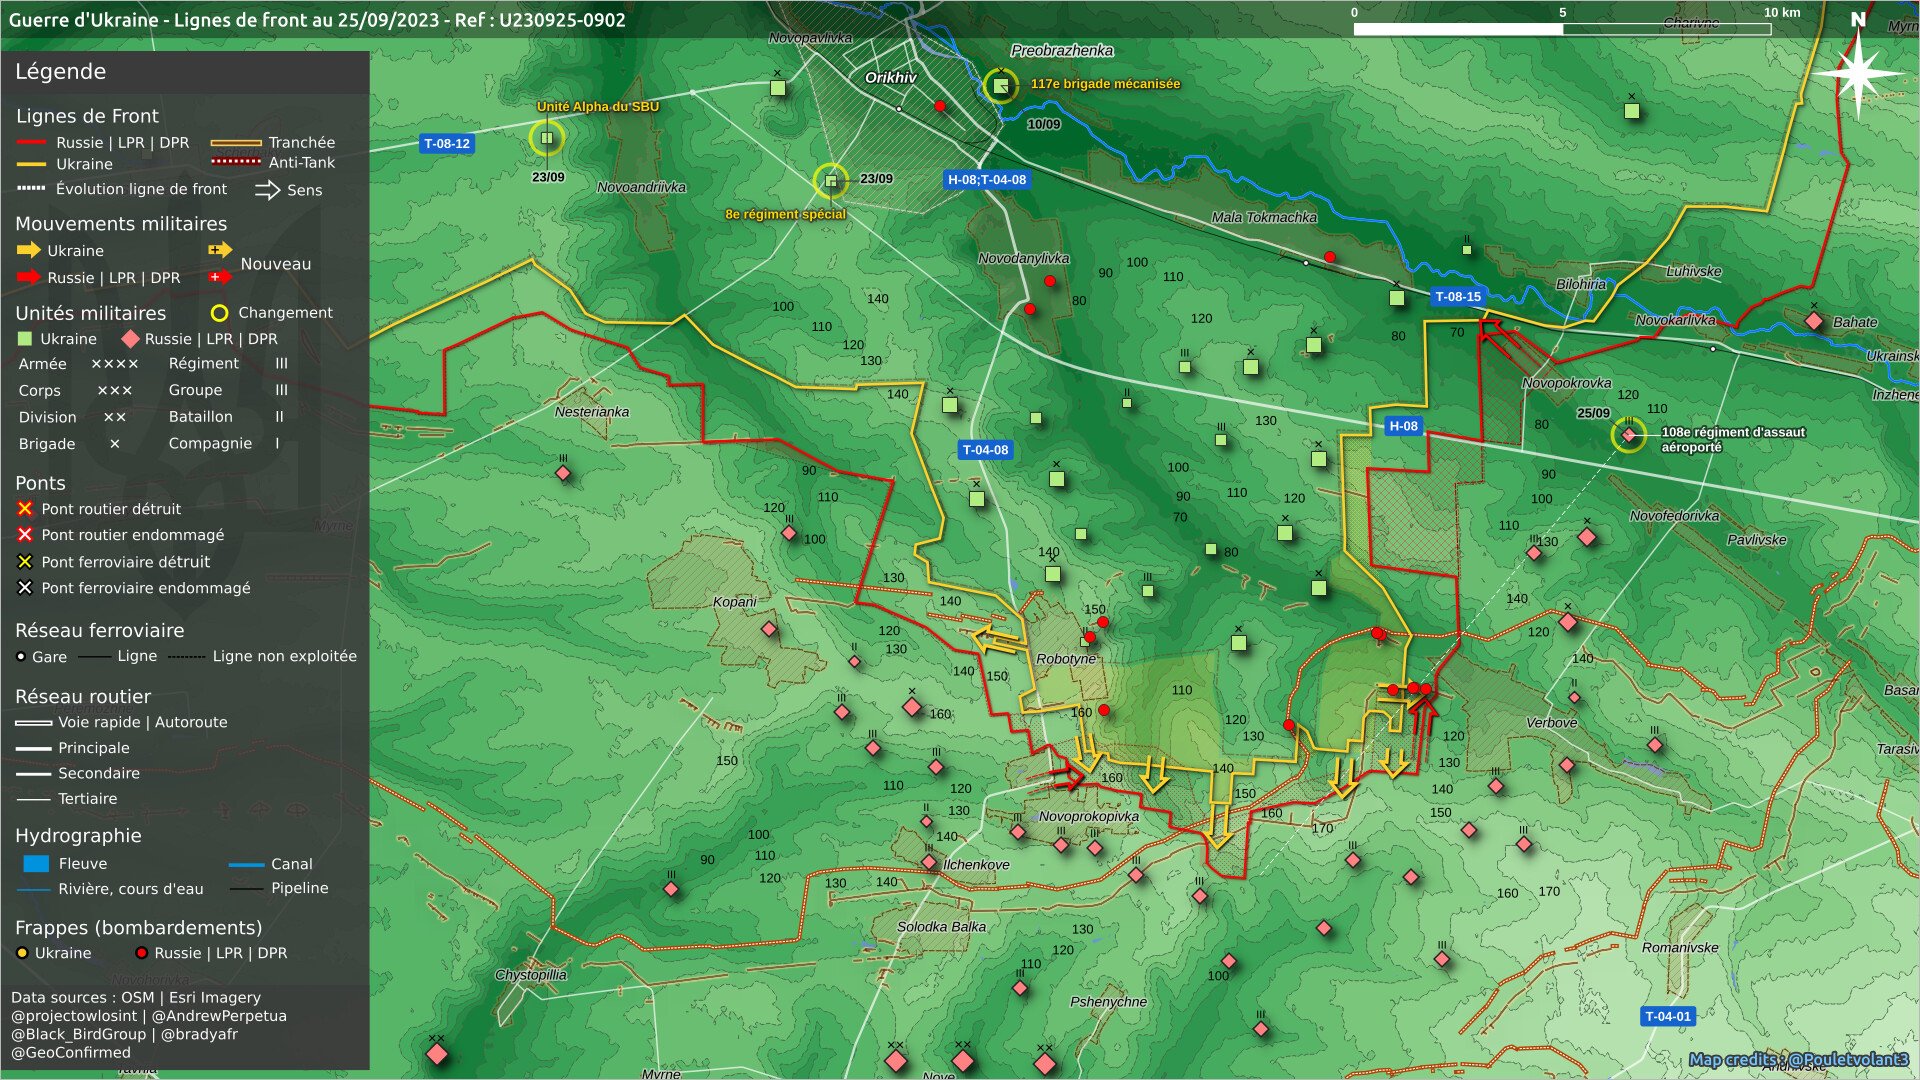Click the Novofedorivka village label
Viewport: 1920px width, 1080px height.
tap(1674, 516)
